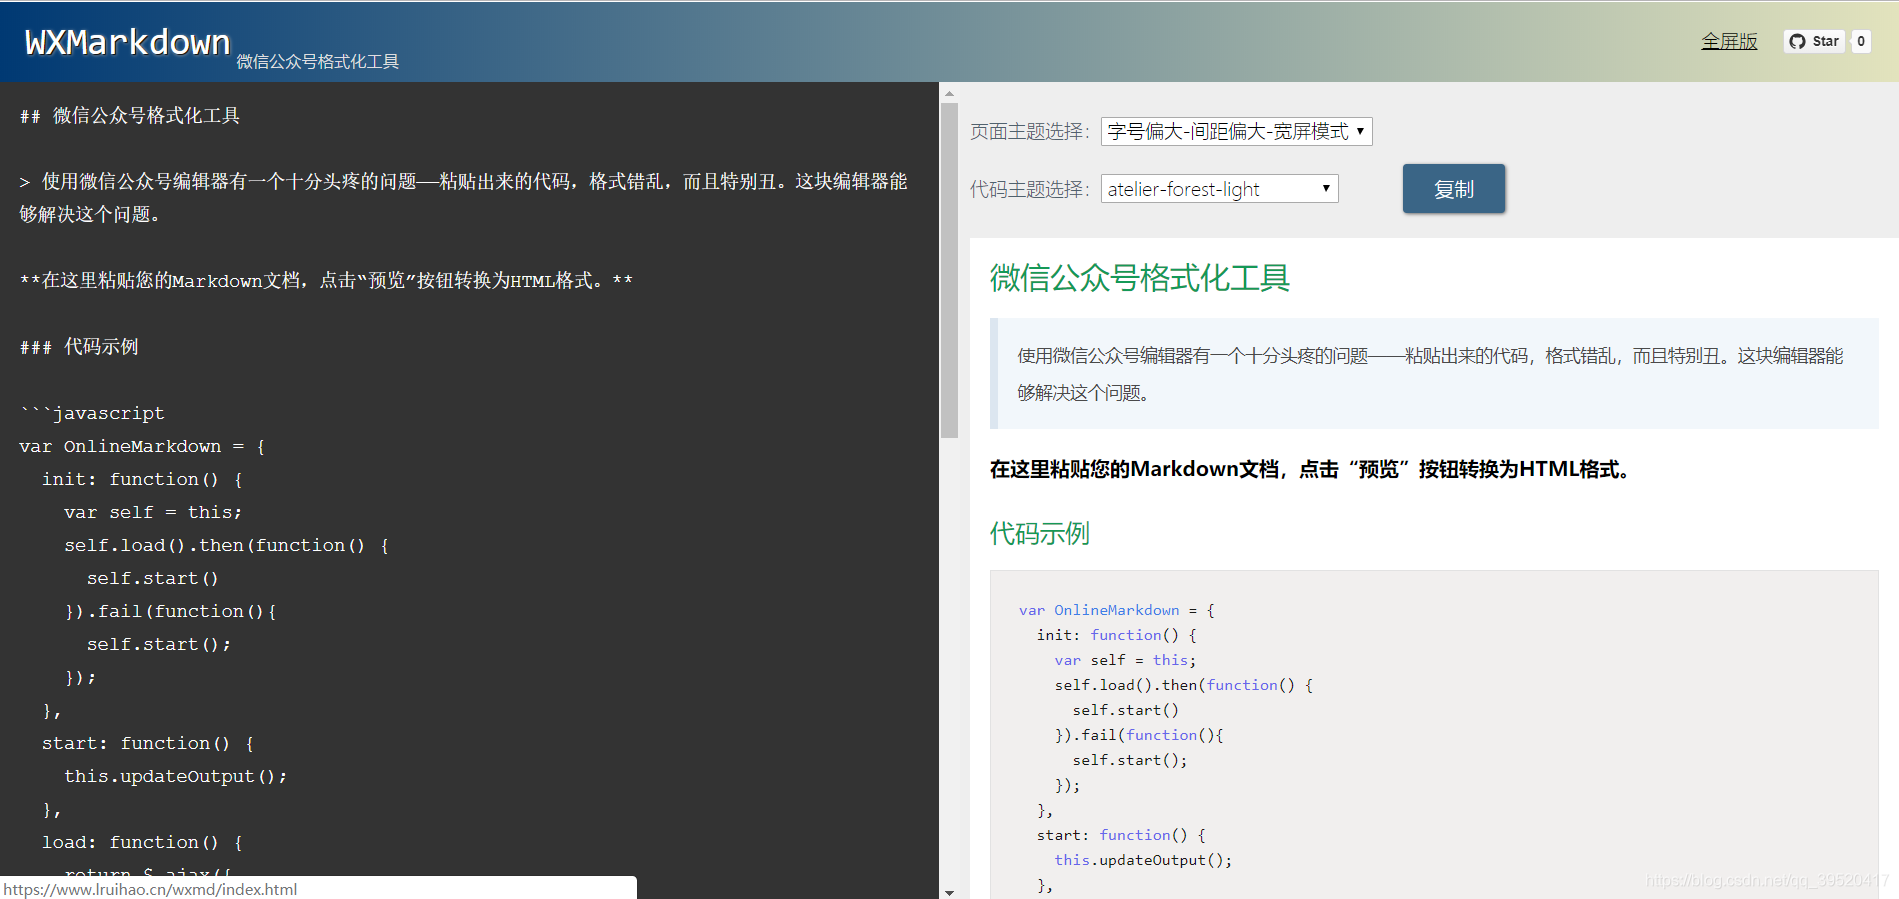Click editor scrollbar down arrow

(949, 892)
